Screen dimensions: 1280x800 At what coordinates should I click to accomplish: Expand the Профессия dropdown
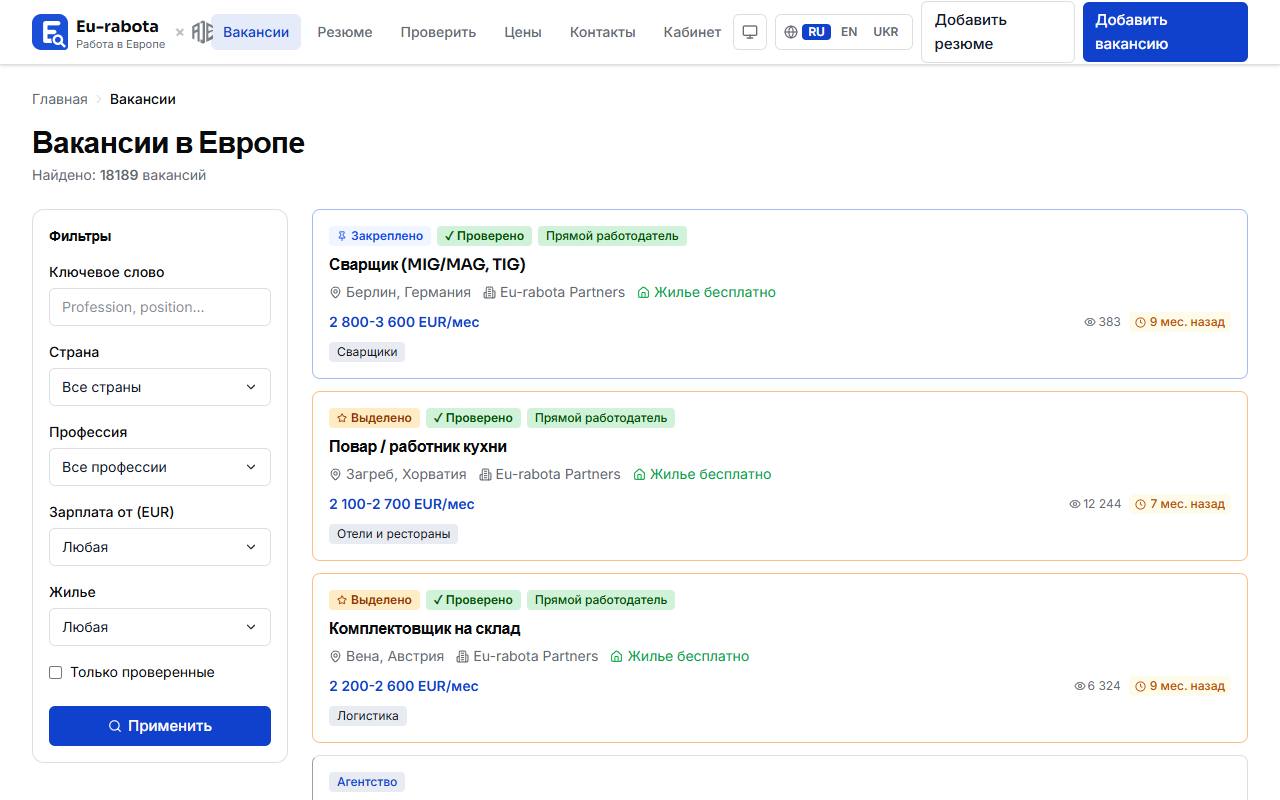[160, 467]
